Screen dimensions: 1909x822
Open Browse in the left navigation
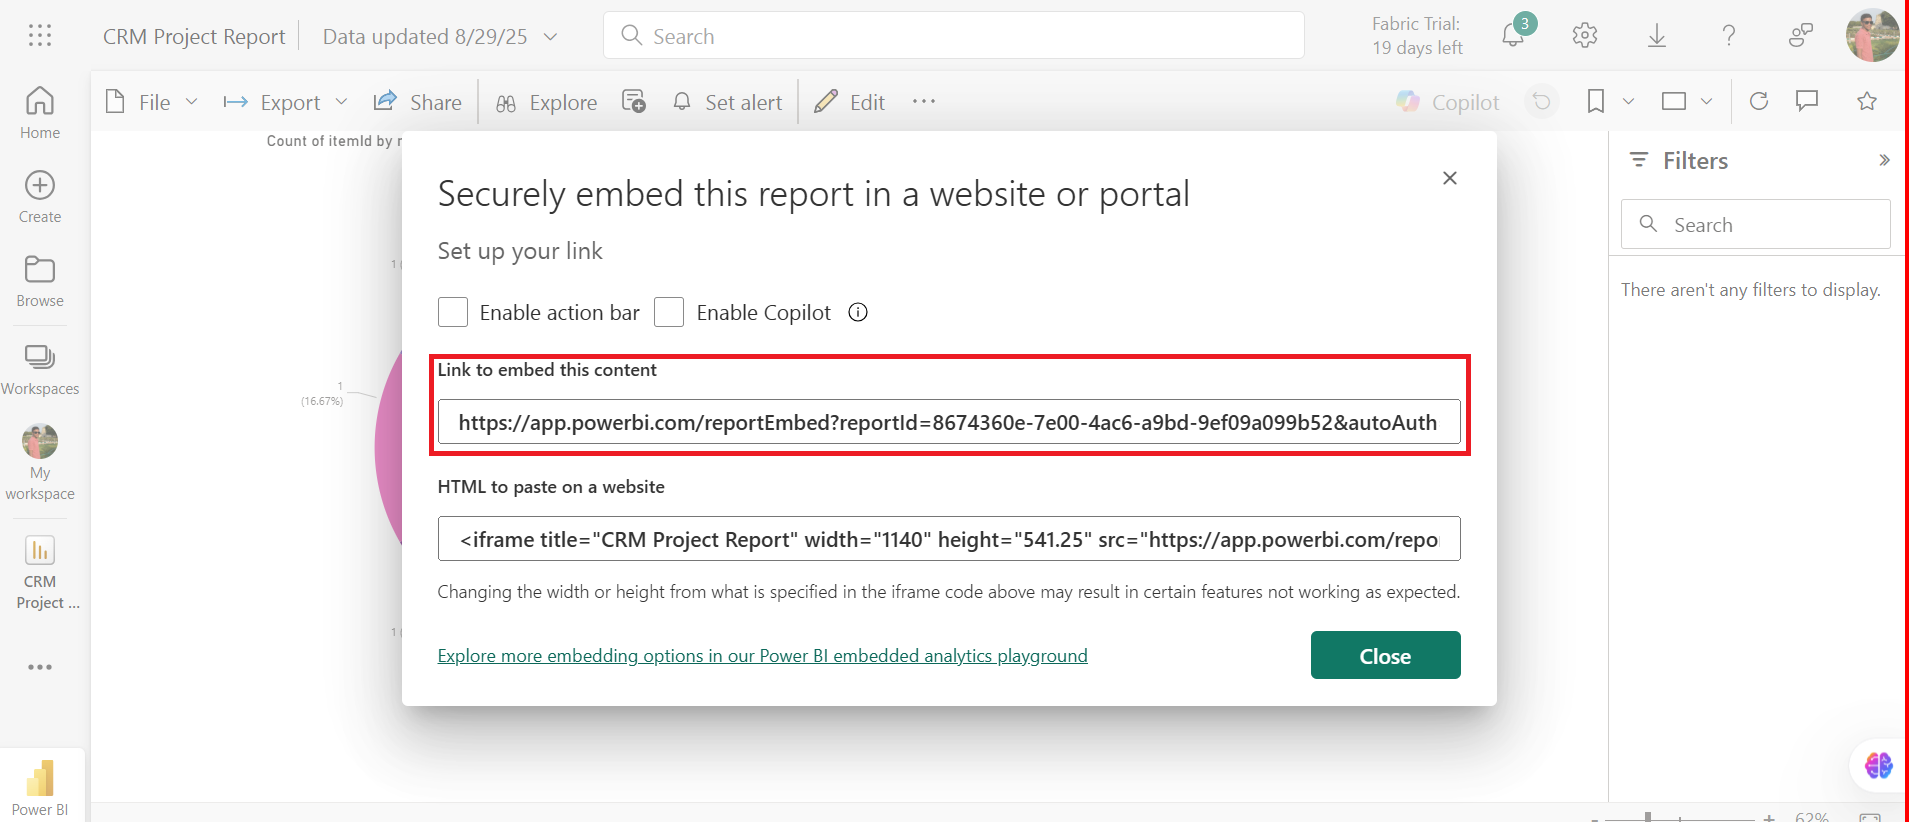[40, 281]
